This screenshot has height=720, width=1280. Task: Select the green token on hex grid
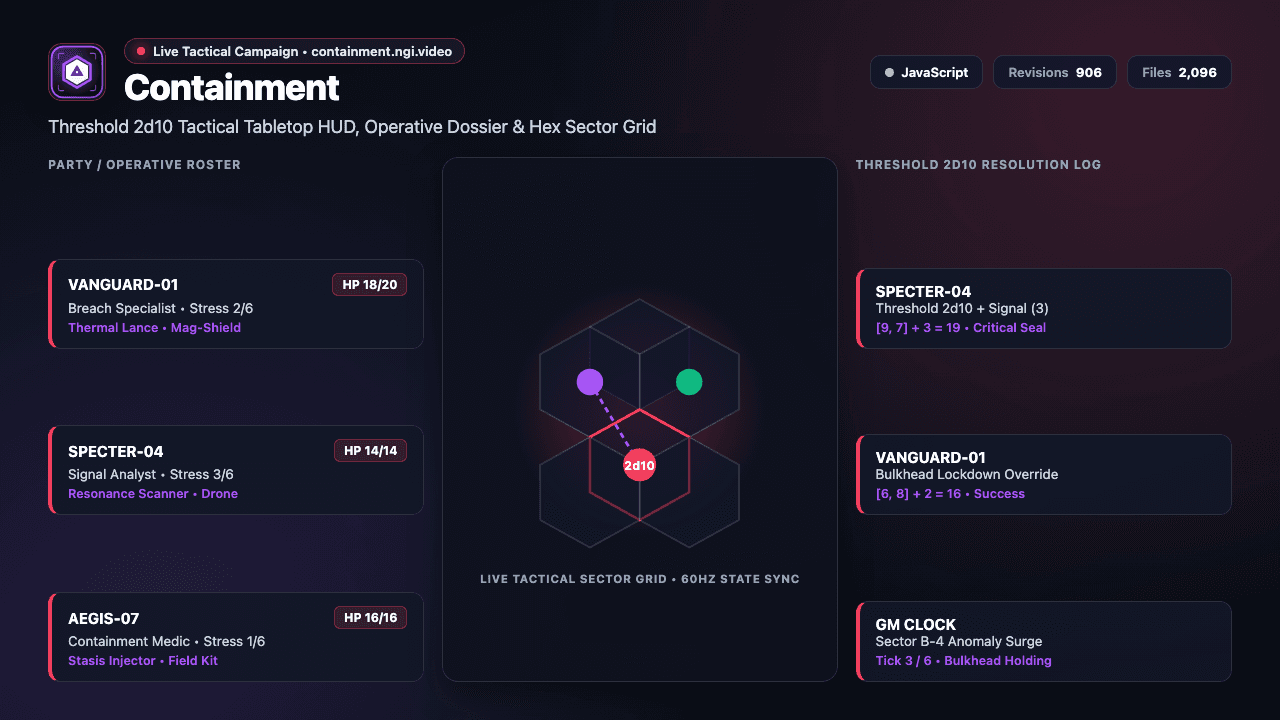click(689, 382)
